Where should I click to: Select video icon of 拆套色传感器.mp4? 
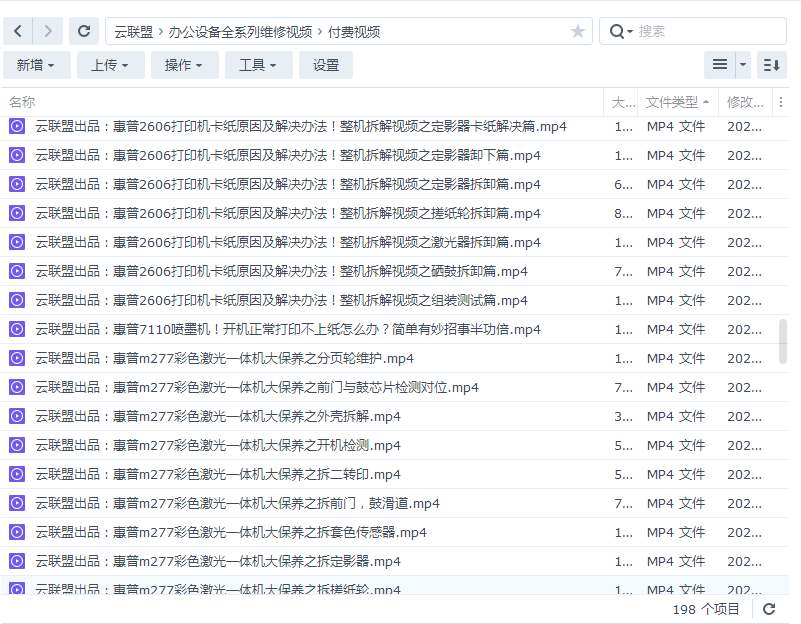(x=17, y=533)
